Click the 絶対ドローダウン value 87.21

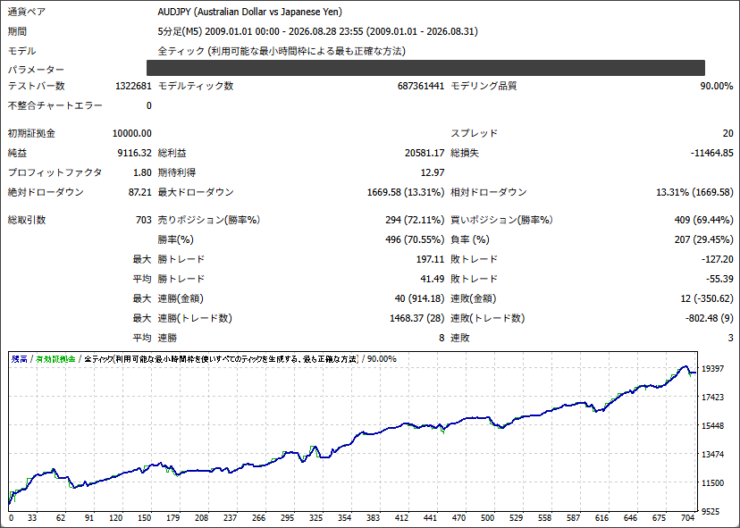140,193
